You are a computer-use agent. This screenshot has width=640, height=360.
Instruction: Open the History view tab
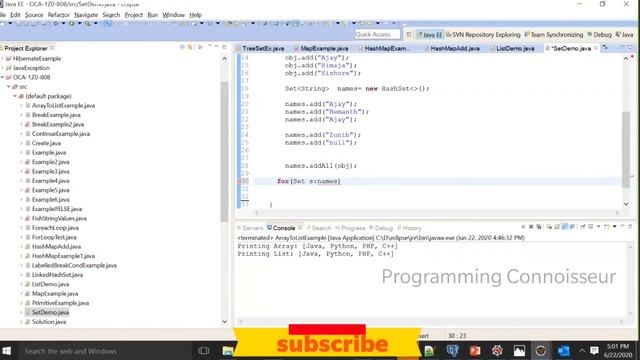[409, 228]
